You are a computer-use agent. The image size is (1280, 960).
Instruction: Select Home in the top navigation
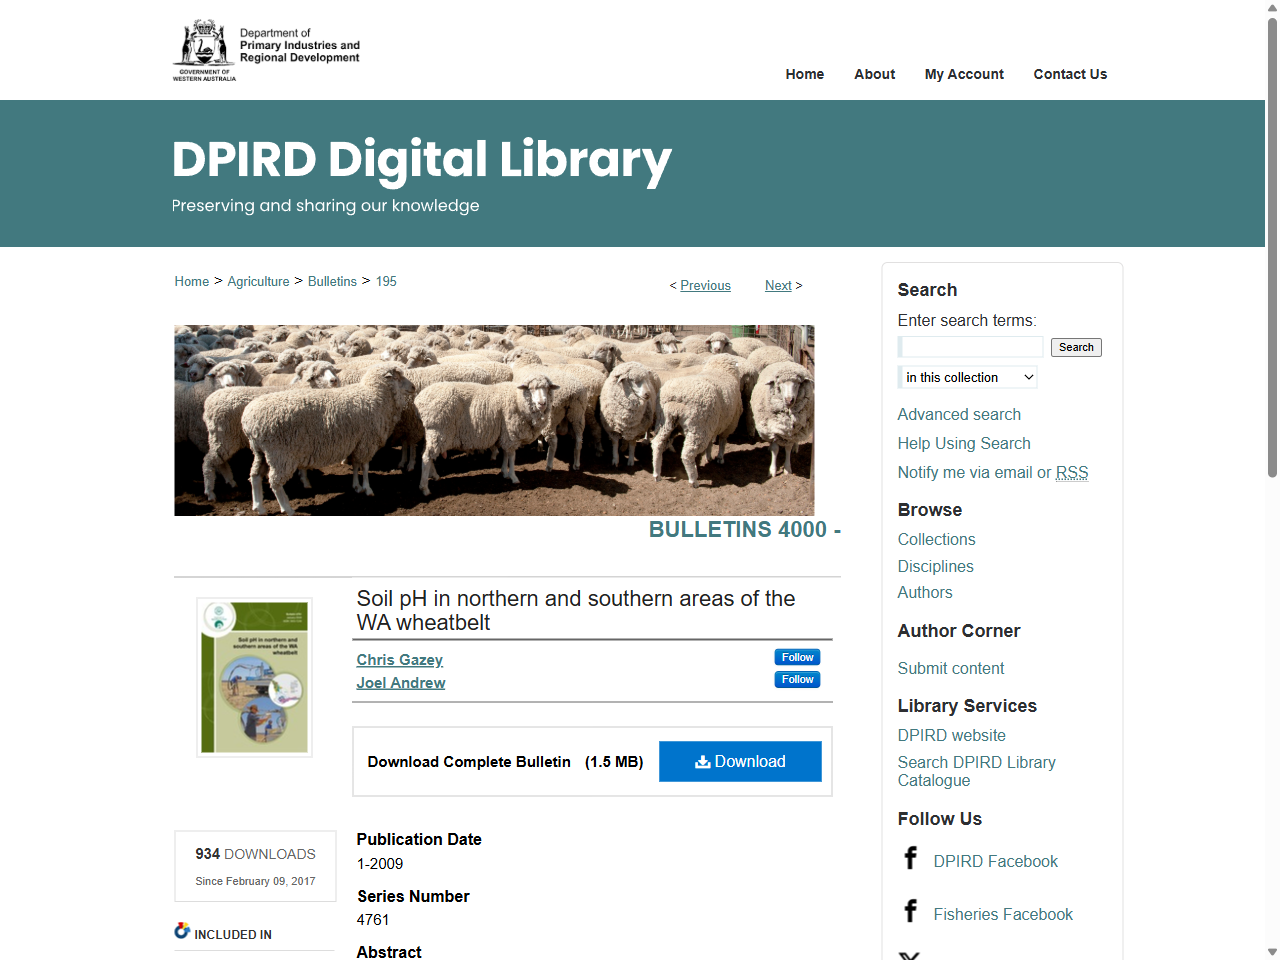coord(804,74)
